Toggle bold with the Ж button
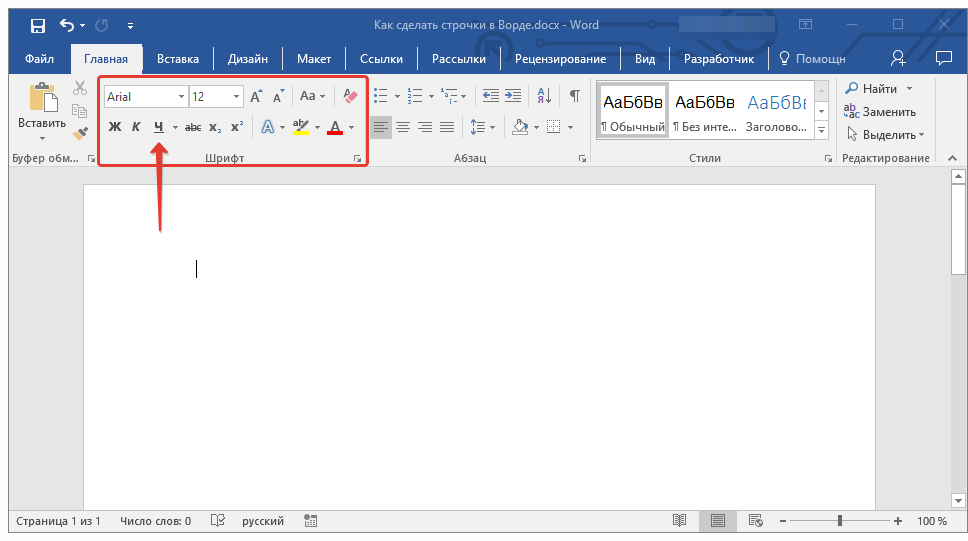 [x=115, y=127]
